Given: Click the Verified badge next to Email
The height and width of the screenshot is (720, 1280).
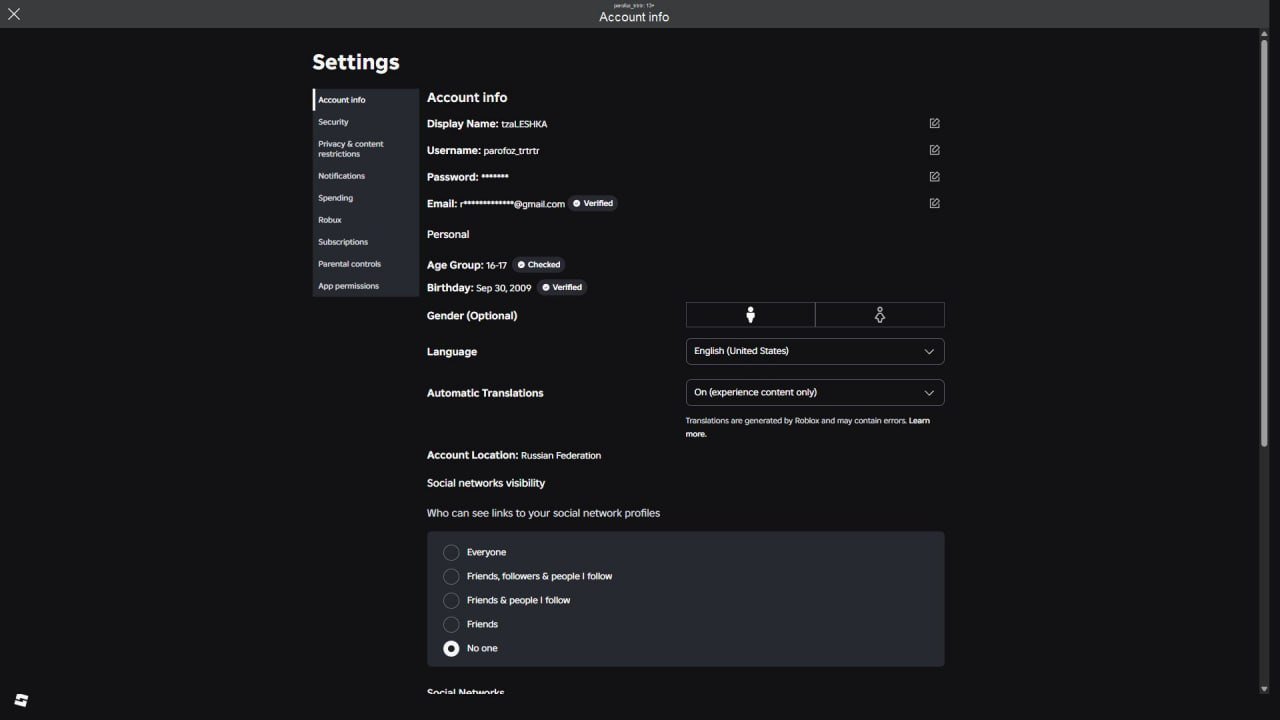Looking at the screenshot, I should [x=593, y=203].
